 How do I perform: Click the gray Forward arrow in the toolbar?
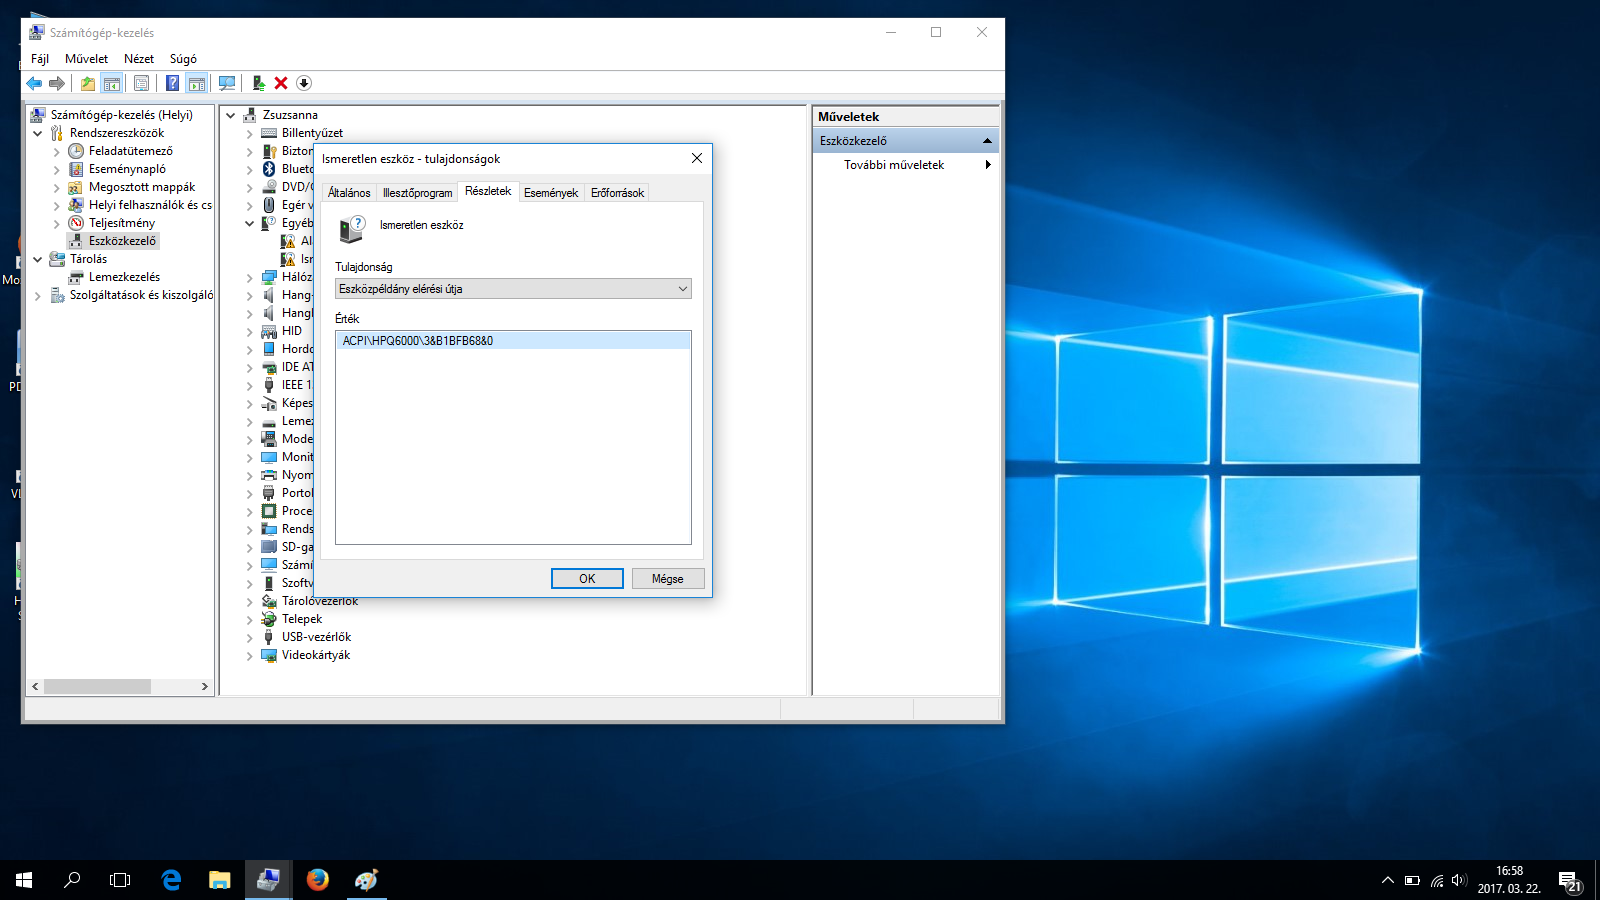57,83
